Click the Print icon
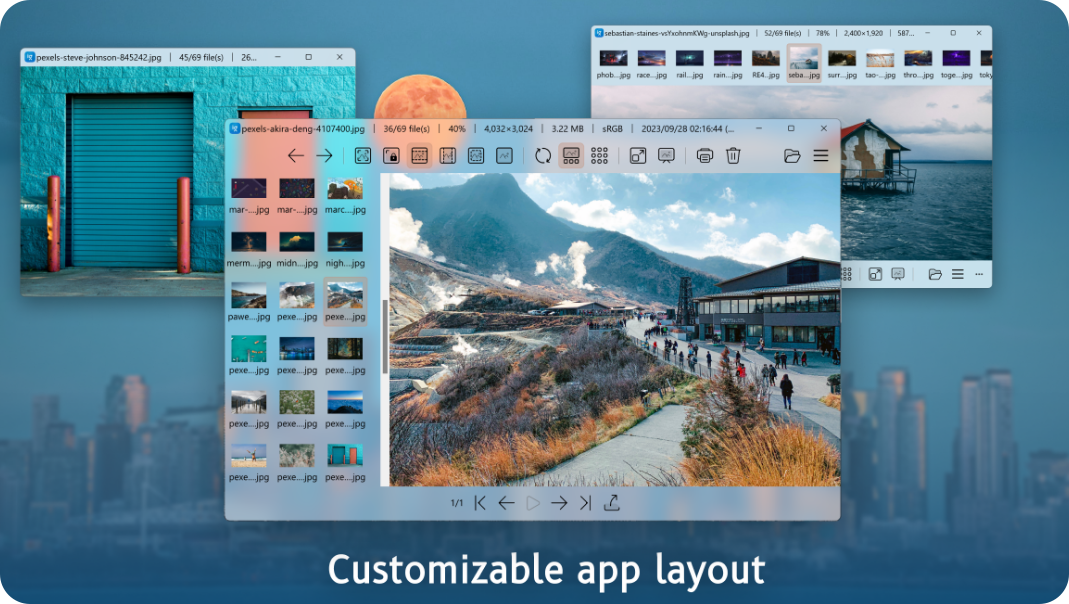Screen dimensions: 1069x604 coord(705,155)
